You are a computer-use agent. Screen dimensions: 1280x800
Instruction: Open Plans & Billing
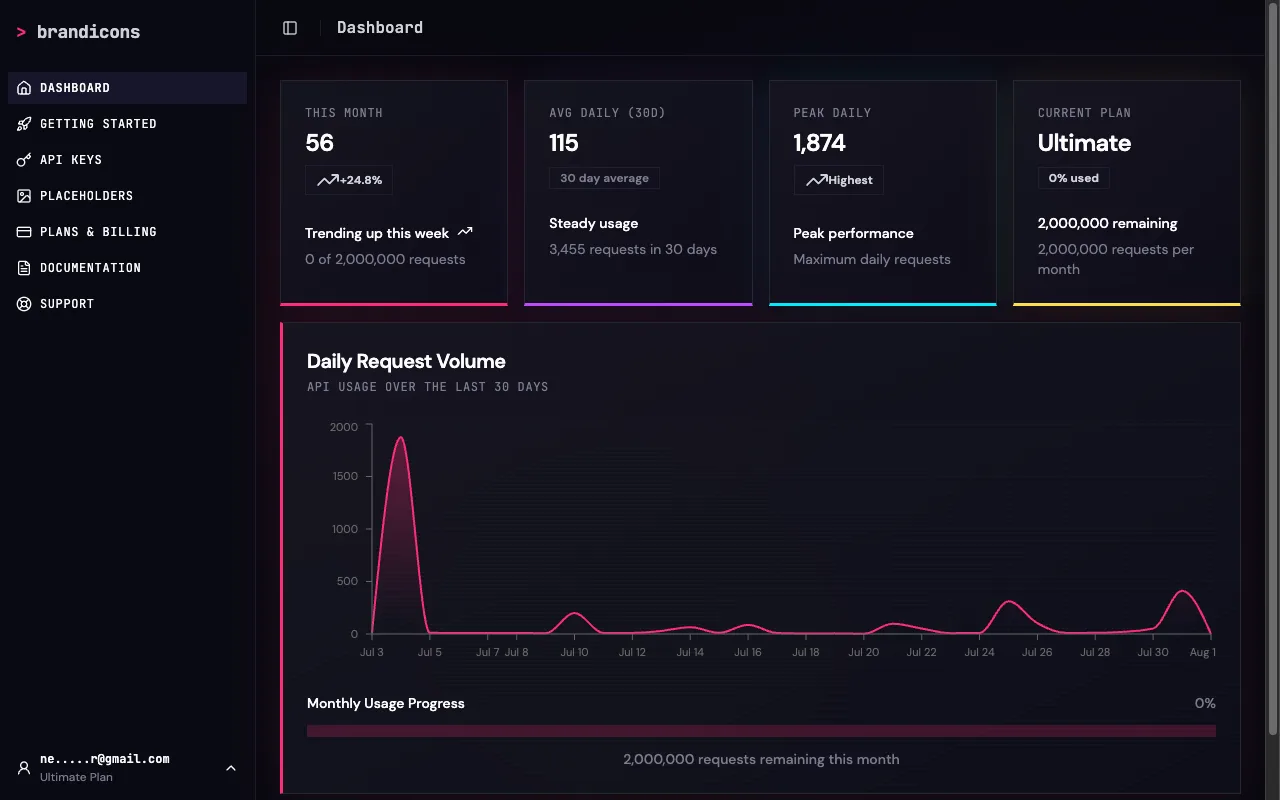[127, 232]
